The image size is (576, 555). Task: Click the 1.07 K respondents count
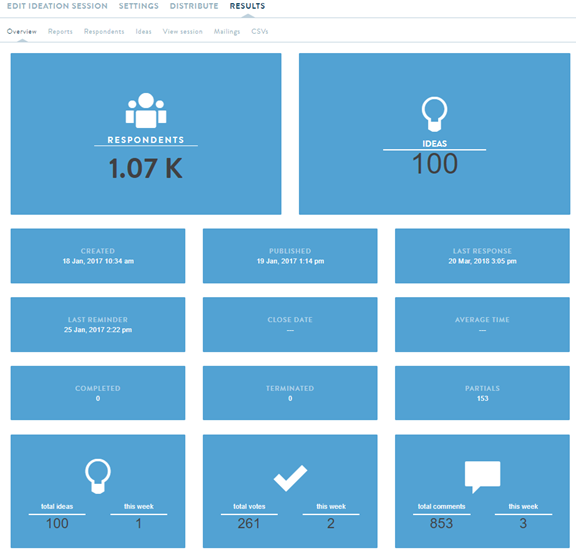coord(145,169)
